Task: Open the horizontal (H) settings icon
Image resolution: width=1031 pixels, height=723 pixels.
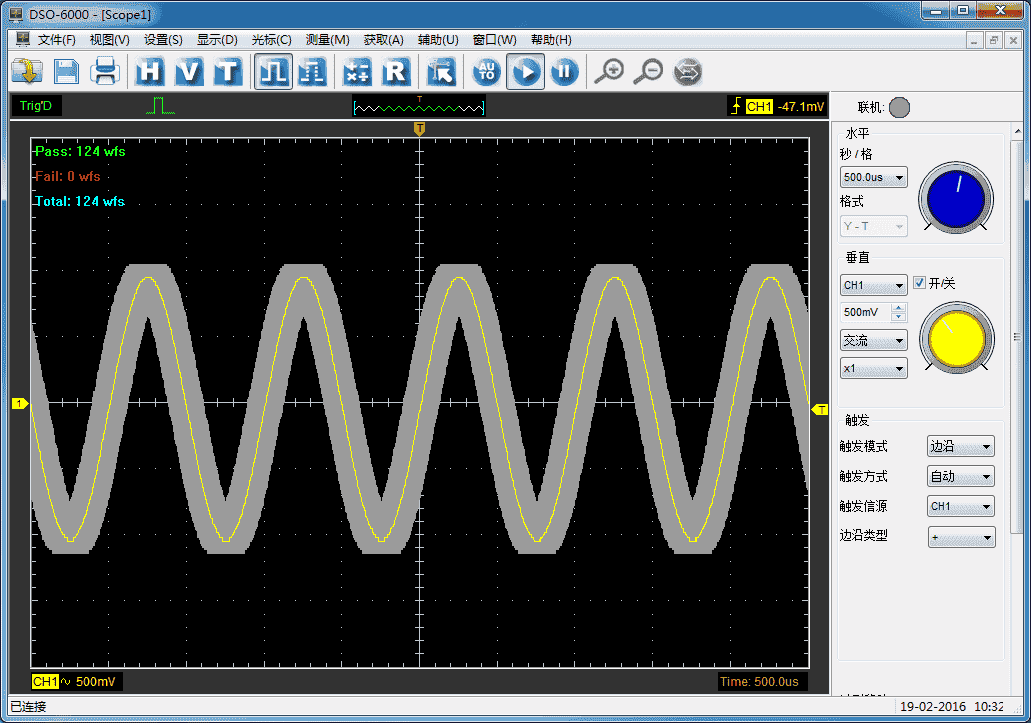Action: pos(150,71)
